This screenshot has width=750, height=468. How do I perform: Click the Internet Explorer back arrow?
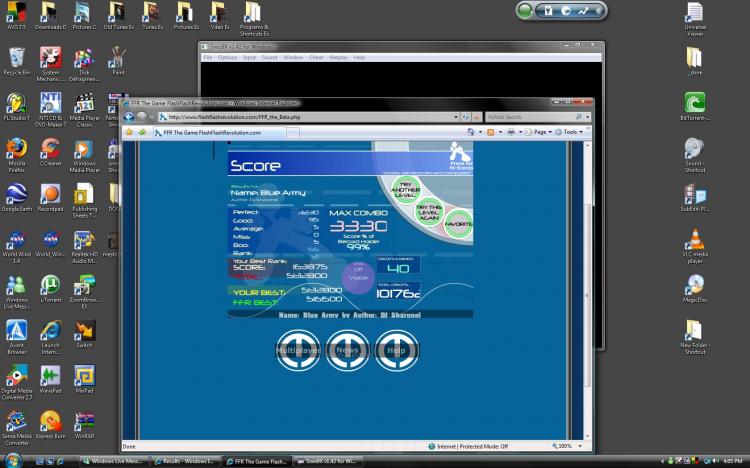pyautogui.click(x=130, y=116)
